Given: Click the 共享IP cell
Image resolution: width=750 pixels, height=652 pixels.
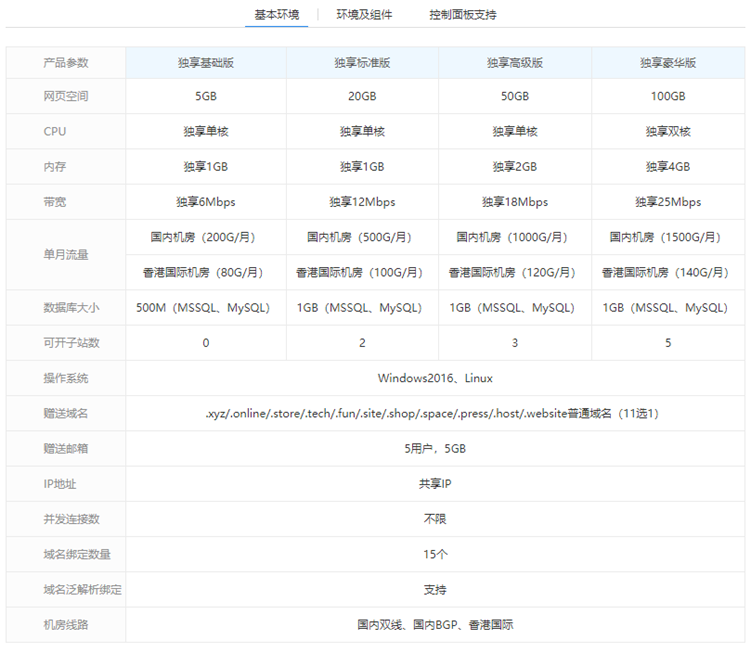Looking at the screenshot, I should (435, 483).
